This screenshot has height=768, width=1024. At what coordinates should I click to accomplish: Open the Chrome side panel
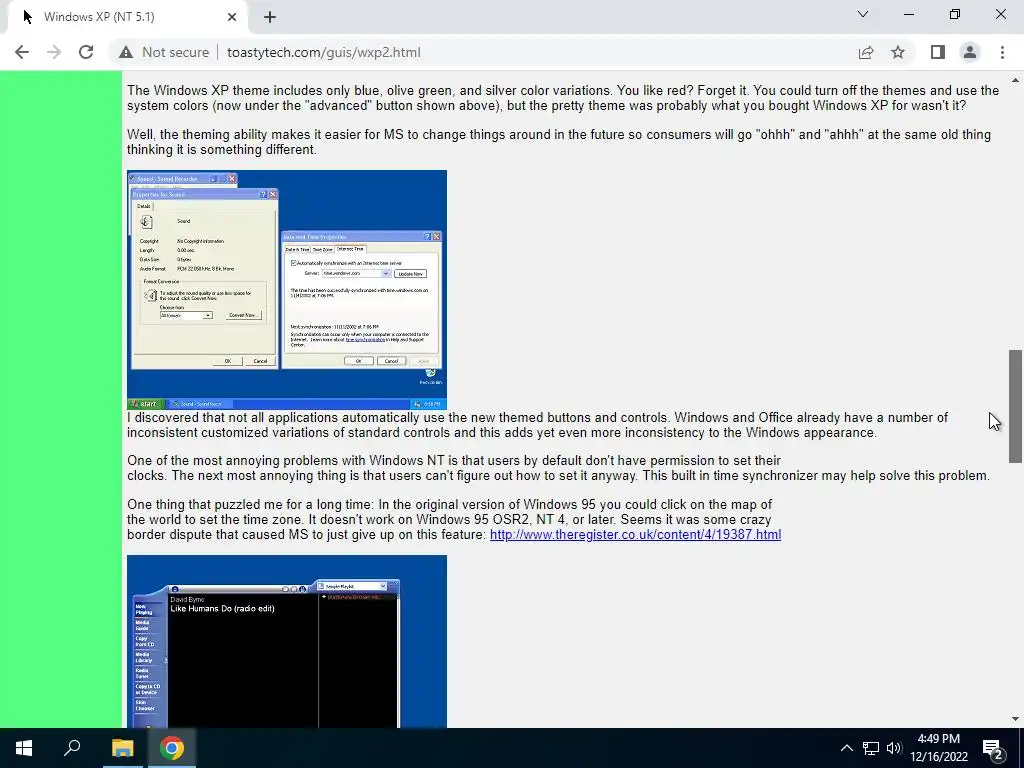point(938,52)
